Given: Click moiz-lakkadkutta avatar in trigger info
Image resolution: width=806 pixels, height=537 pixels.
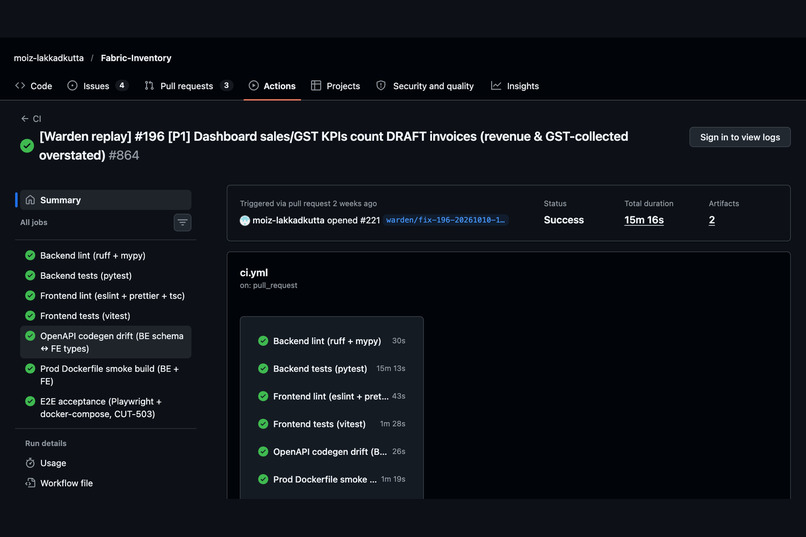Looking at the screenshot, I should click(245, 220).
